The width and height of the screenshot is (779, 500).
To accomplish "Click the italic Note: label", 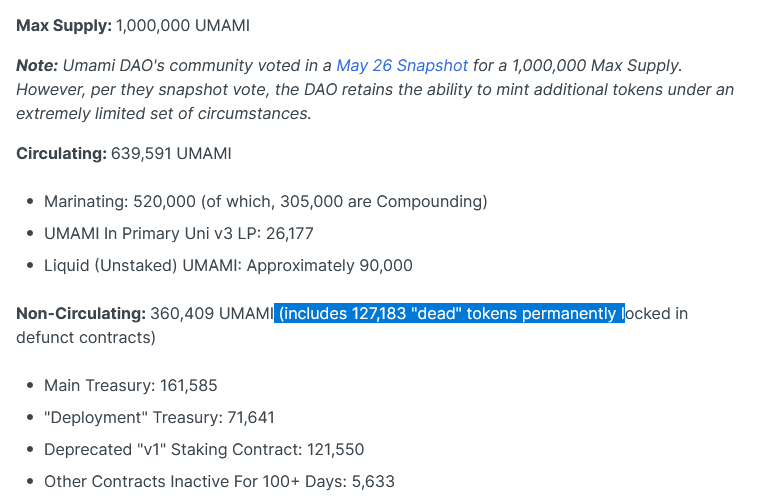I will click(x=37, y=66).
